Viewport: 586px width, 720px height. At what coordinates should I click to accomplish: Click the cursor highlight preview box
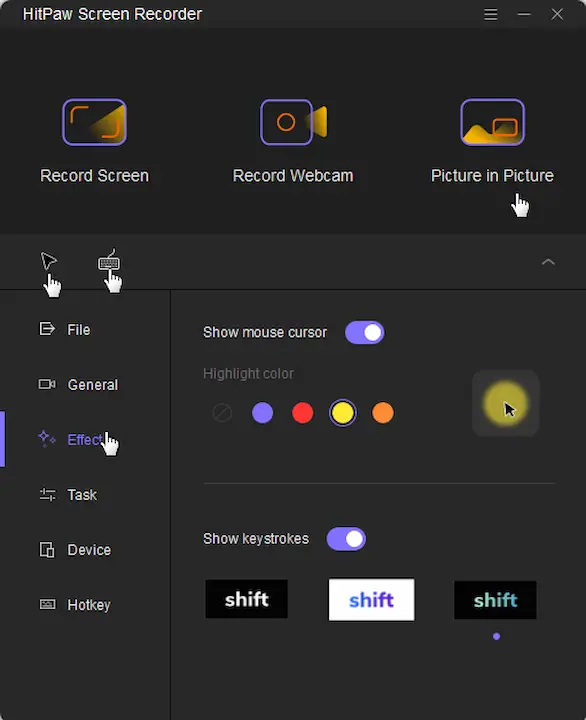(506, 403)
